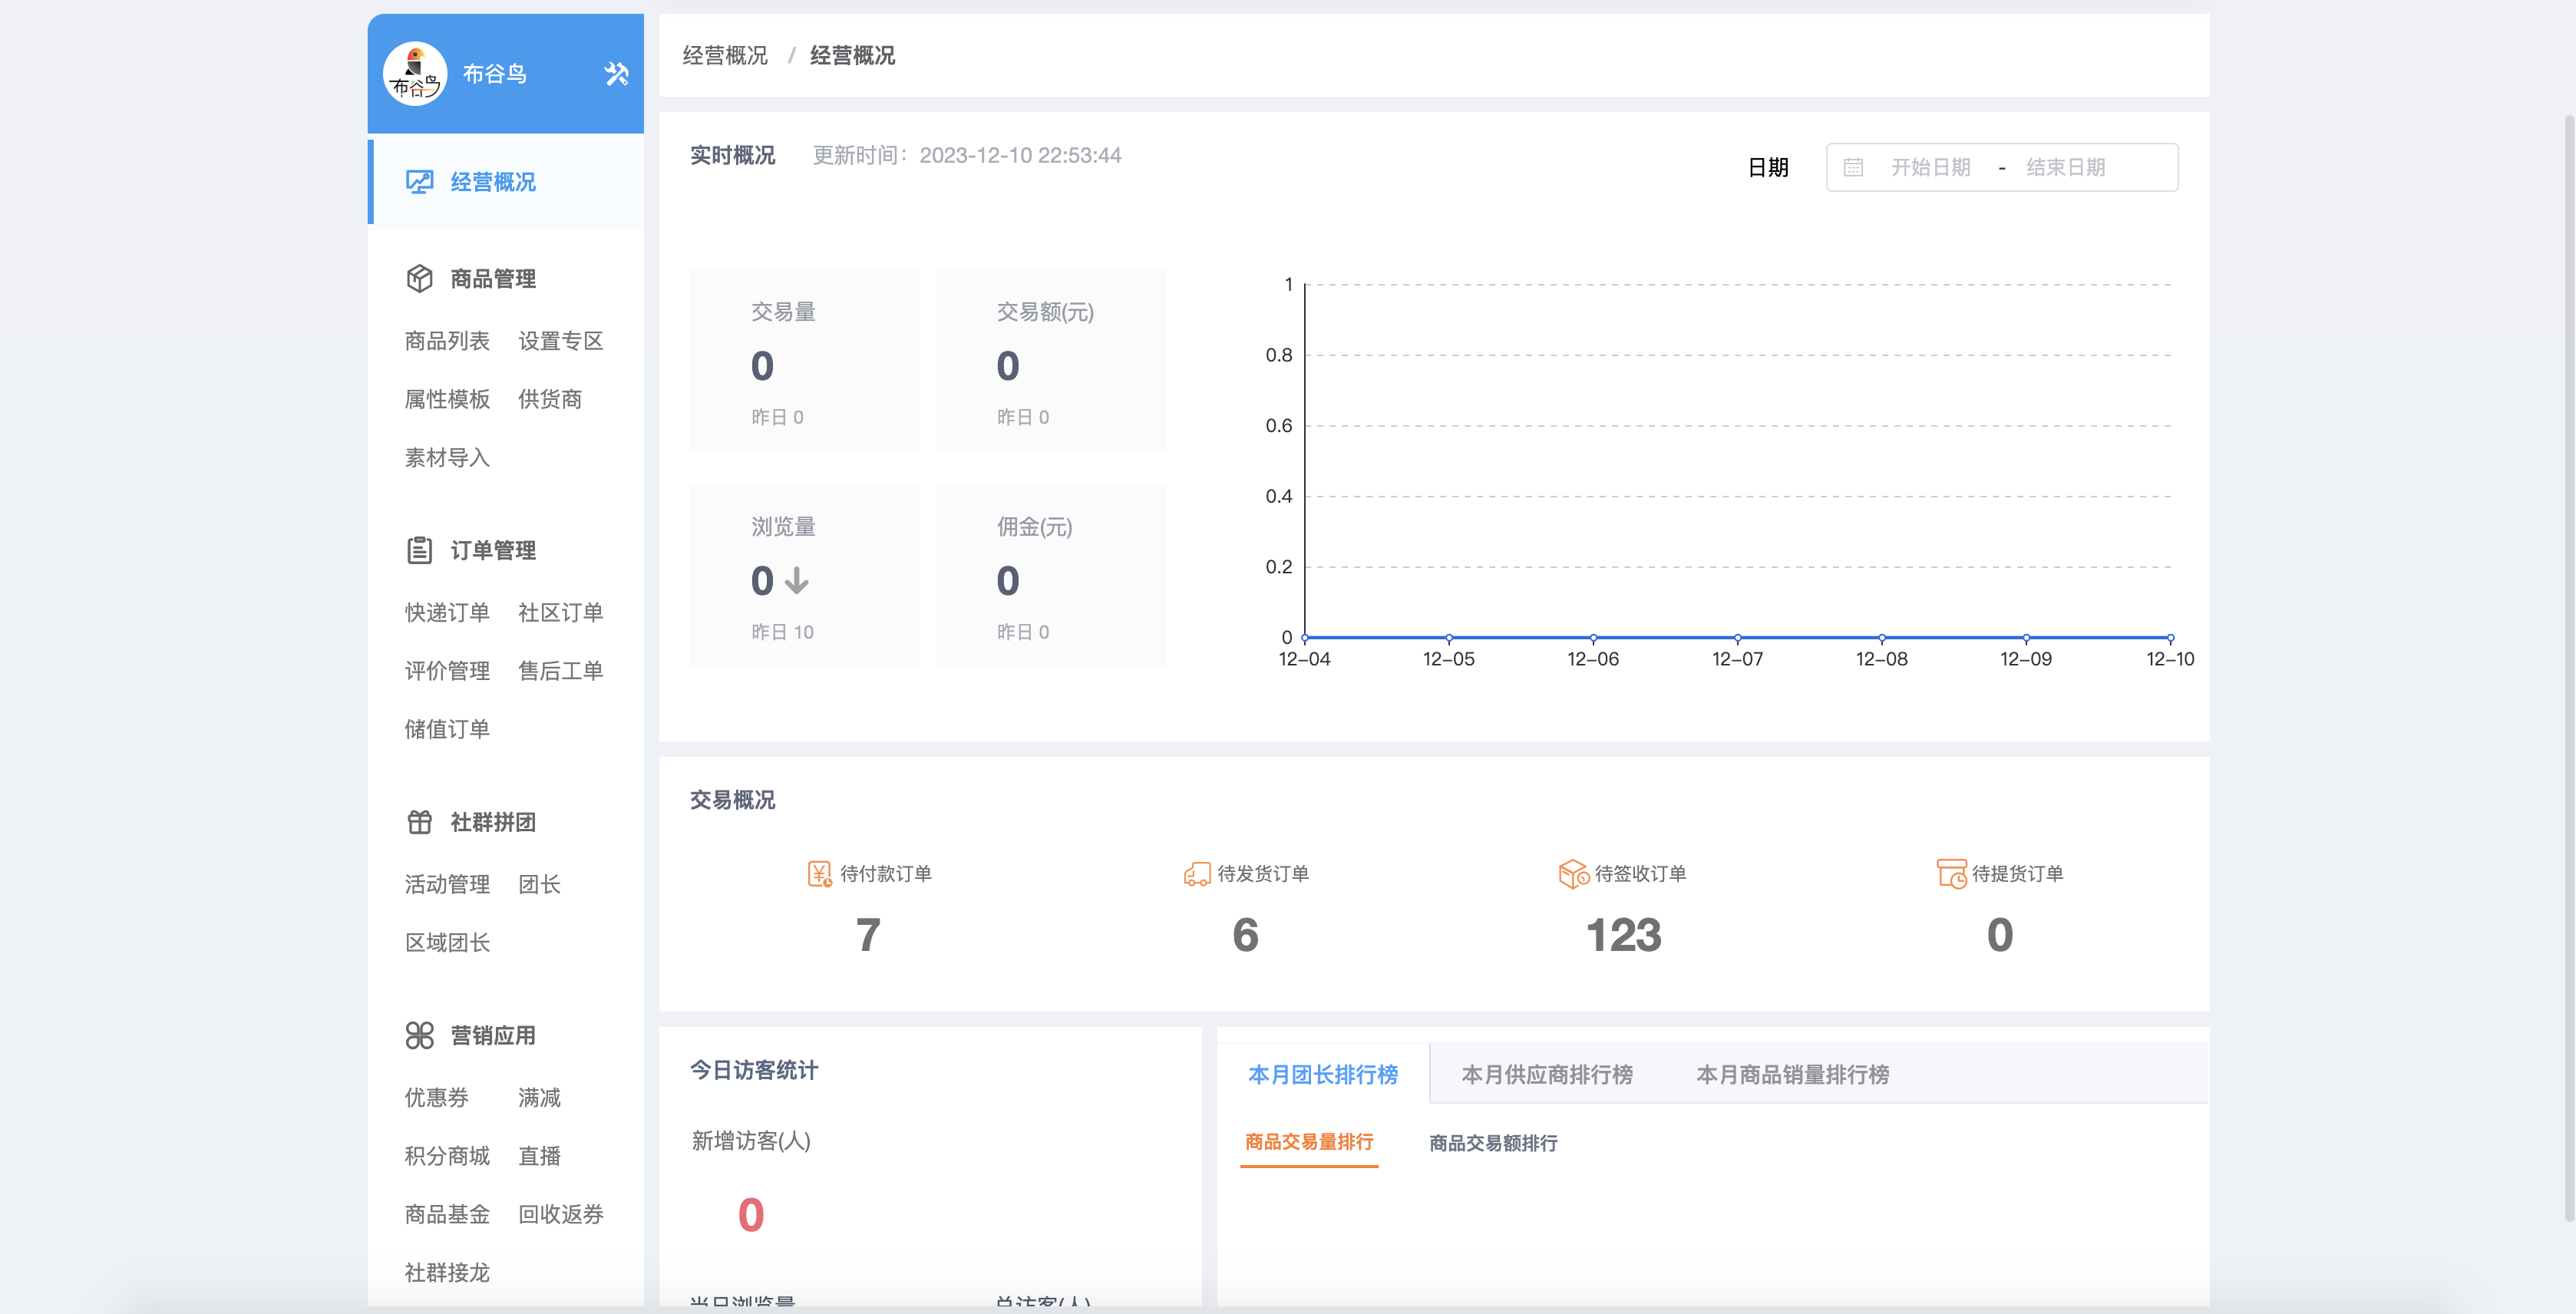Screen dimensions: 2576x1314
Task: Click the 开始日期 input field
Action: 1930,167
